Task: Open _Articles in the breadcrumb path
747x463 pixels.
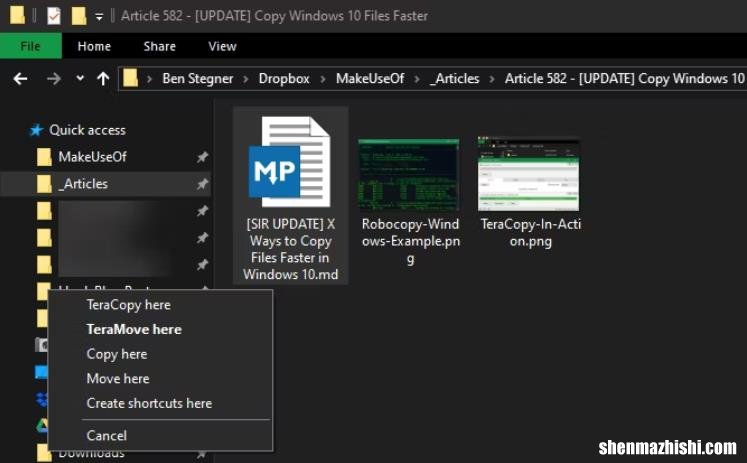Action: (454, 79)
